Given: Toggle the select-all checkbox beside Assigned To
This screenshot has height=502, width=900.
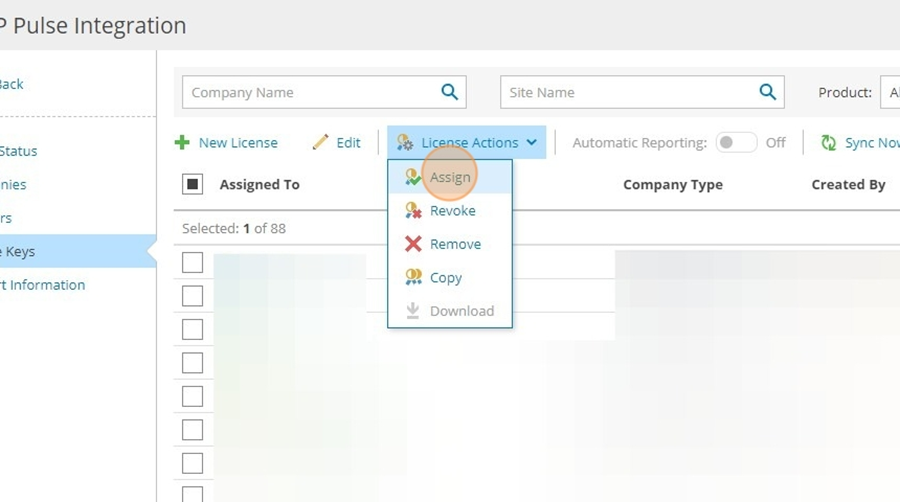Looking at the screenshot, I should (192, 184).
